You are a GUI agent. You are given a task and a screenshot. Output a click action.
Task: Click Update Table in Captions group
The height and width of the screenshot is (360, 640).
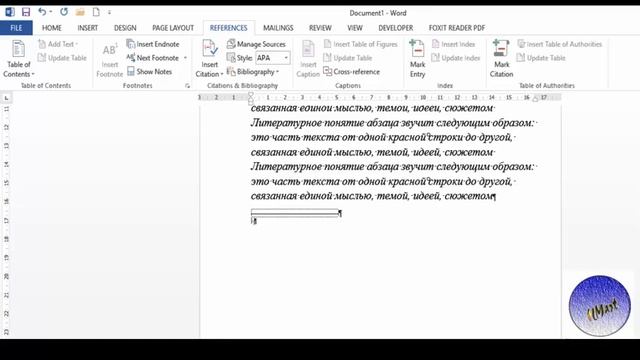click(x=348, y=58)
